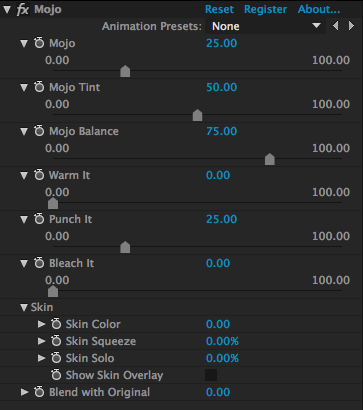Screen dimensions: 363x410
Task: Collapse the Skin group
Action: tap(24, 307)
